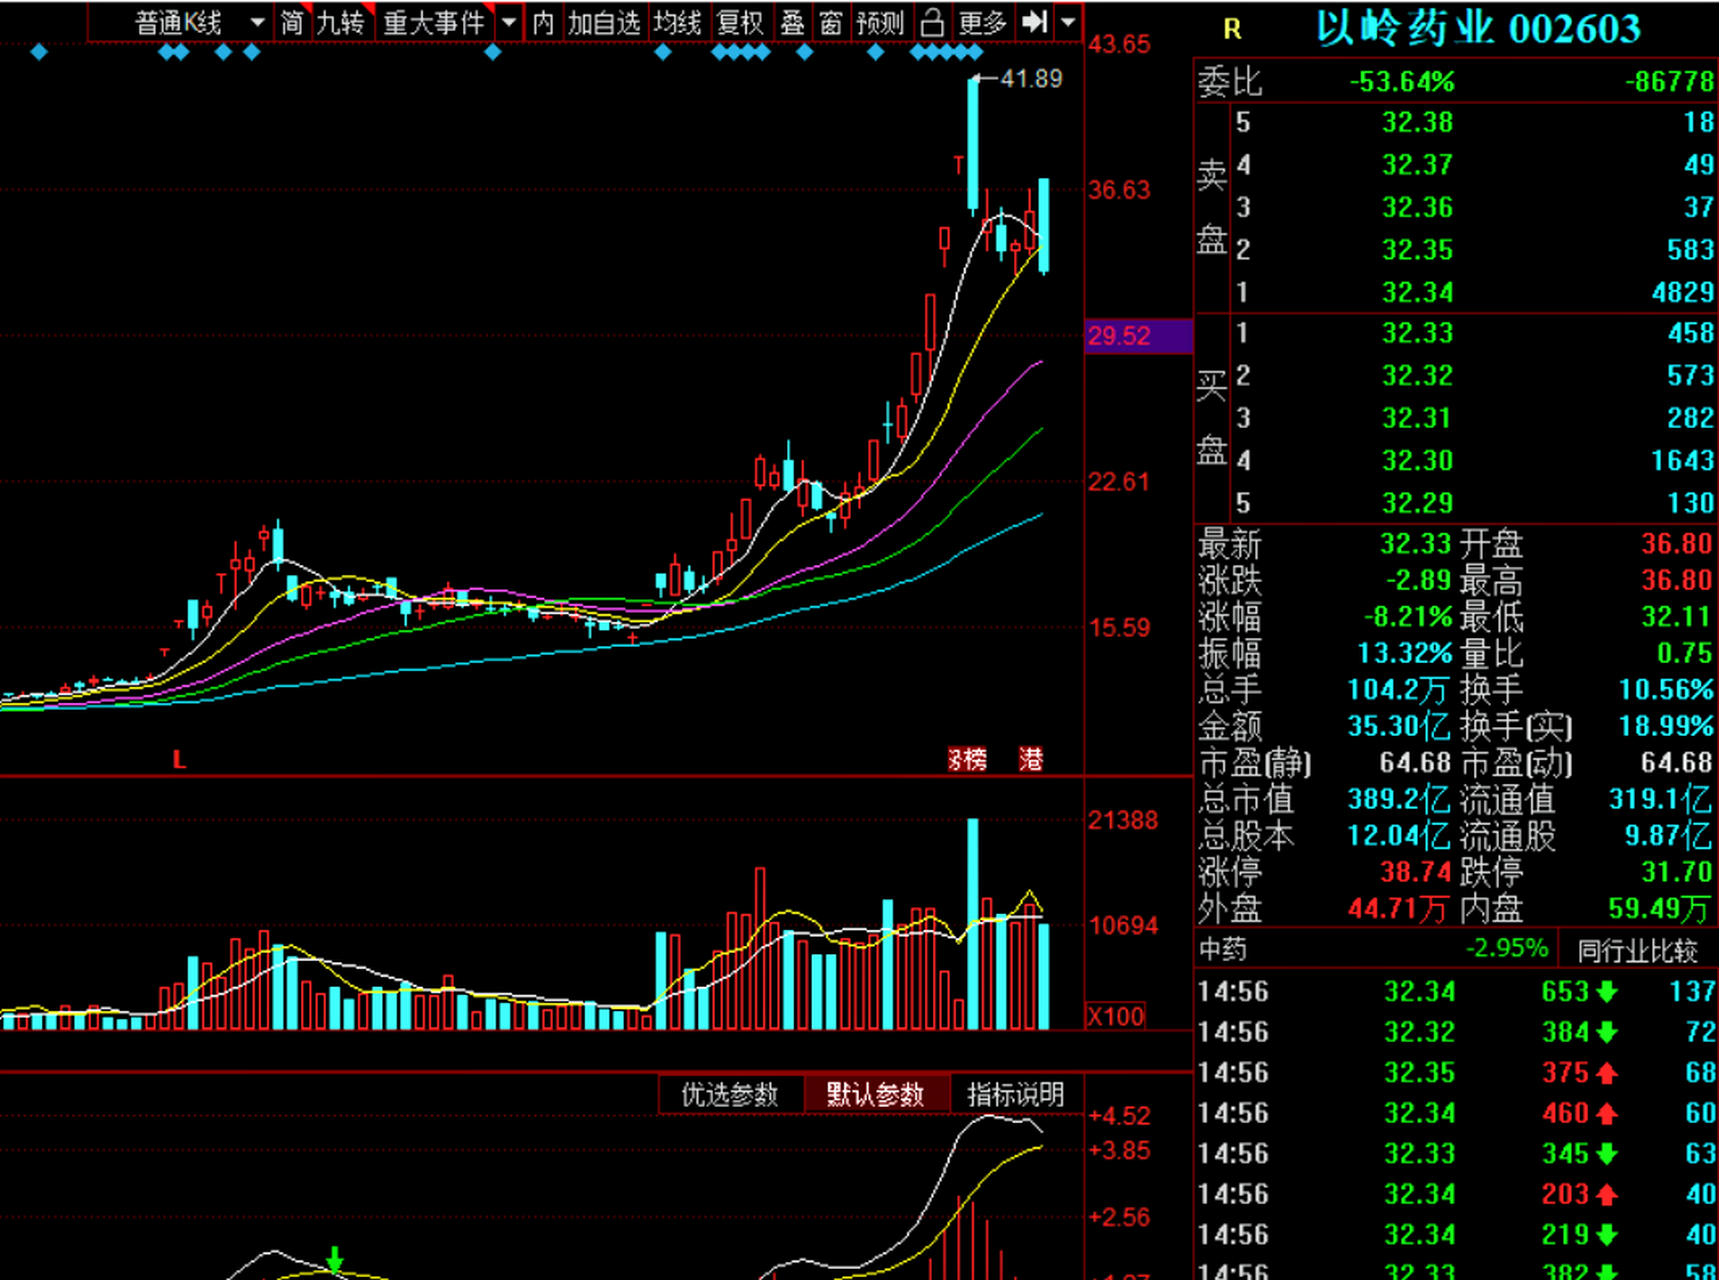Viewport: 1719px width, 1280px height.
Task: Click the 委比 -53.64% value
Action: coord(1402,82)
